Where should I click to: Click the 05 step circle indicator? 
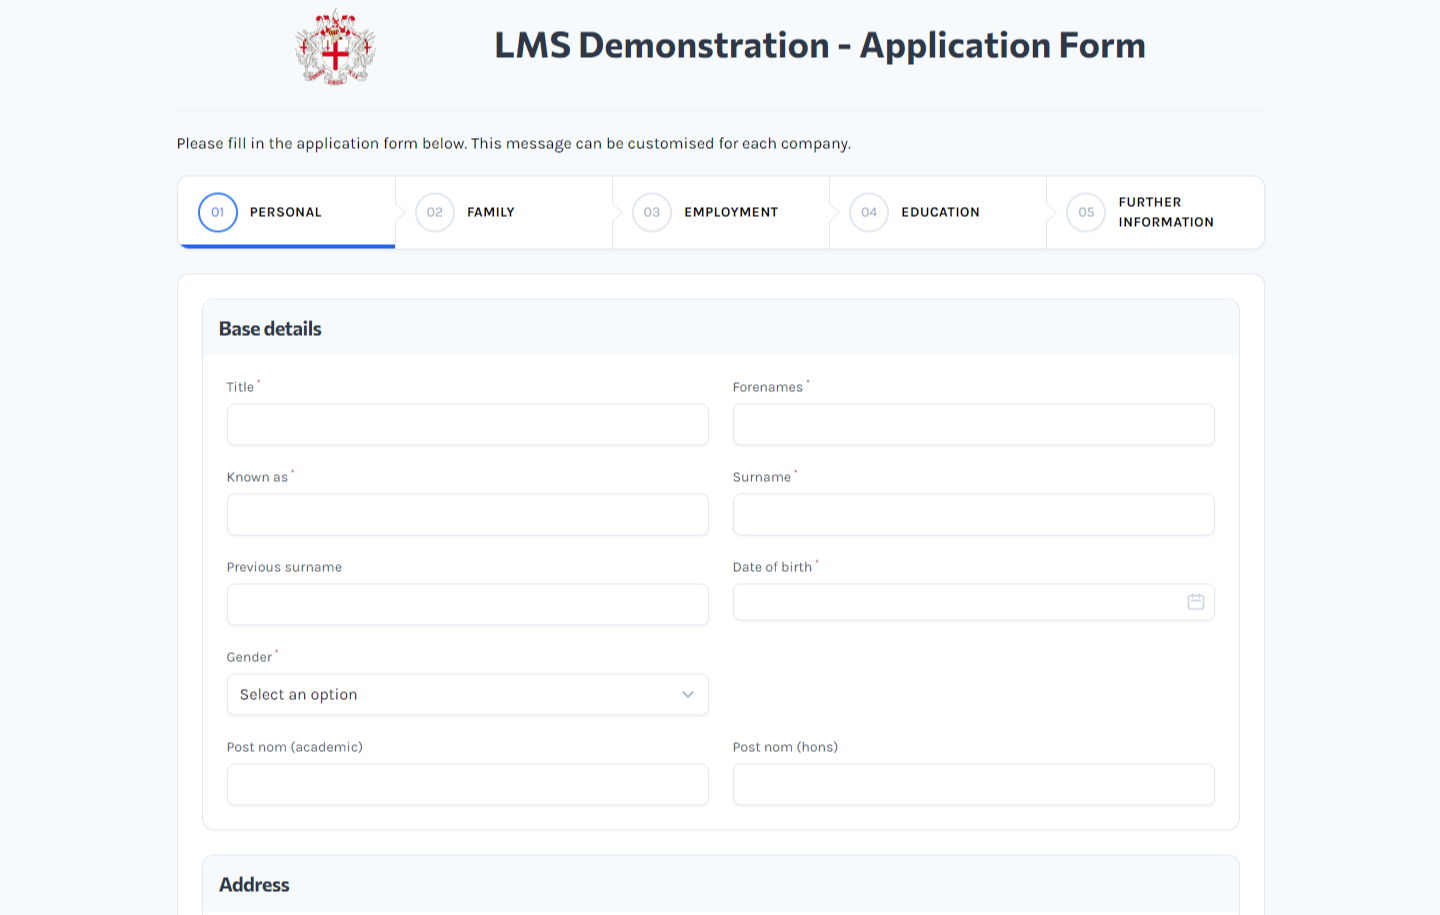click(x=1086, y=212)
